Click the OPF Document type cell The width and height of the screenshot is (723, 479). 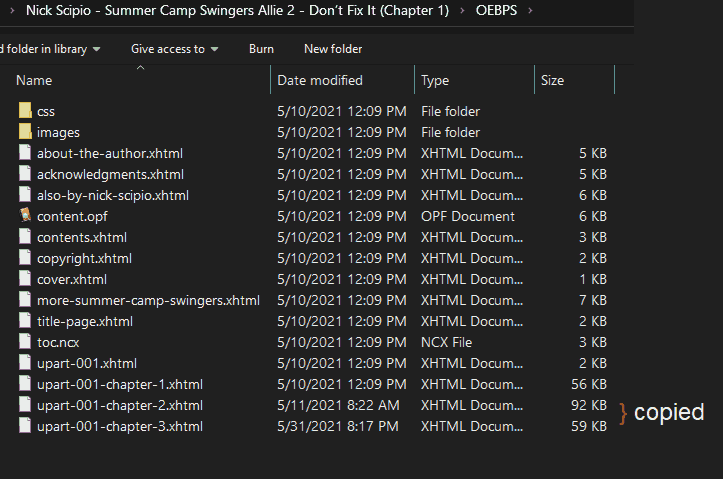pyautogui.click(x=468, y=216)
